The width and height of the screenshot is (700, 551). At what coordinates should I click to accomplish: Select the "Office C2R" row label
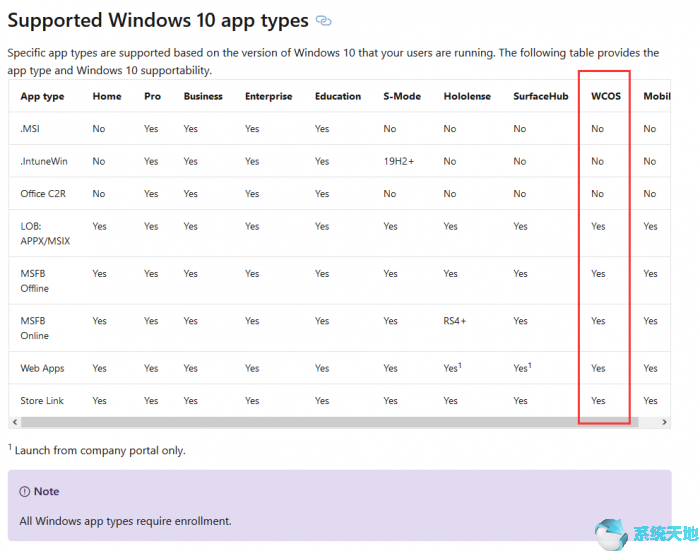(x=43, y=194)
